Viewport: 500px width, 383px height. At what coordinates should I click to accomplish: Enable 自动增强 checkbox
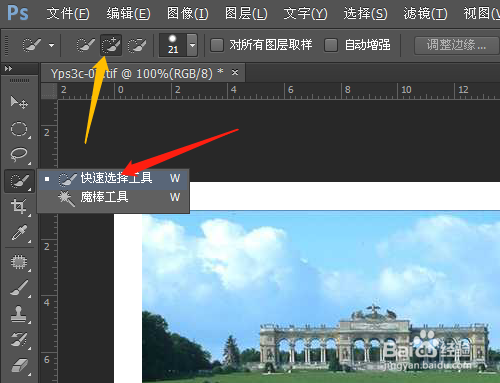(x=331, y=45)
